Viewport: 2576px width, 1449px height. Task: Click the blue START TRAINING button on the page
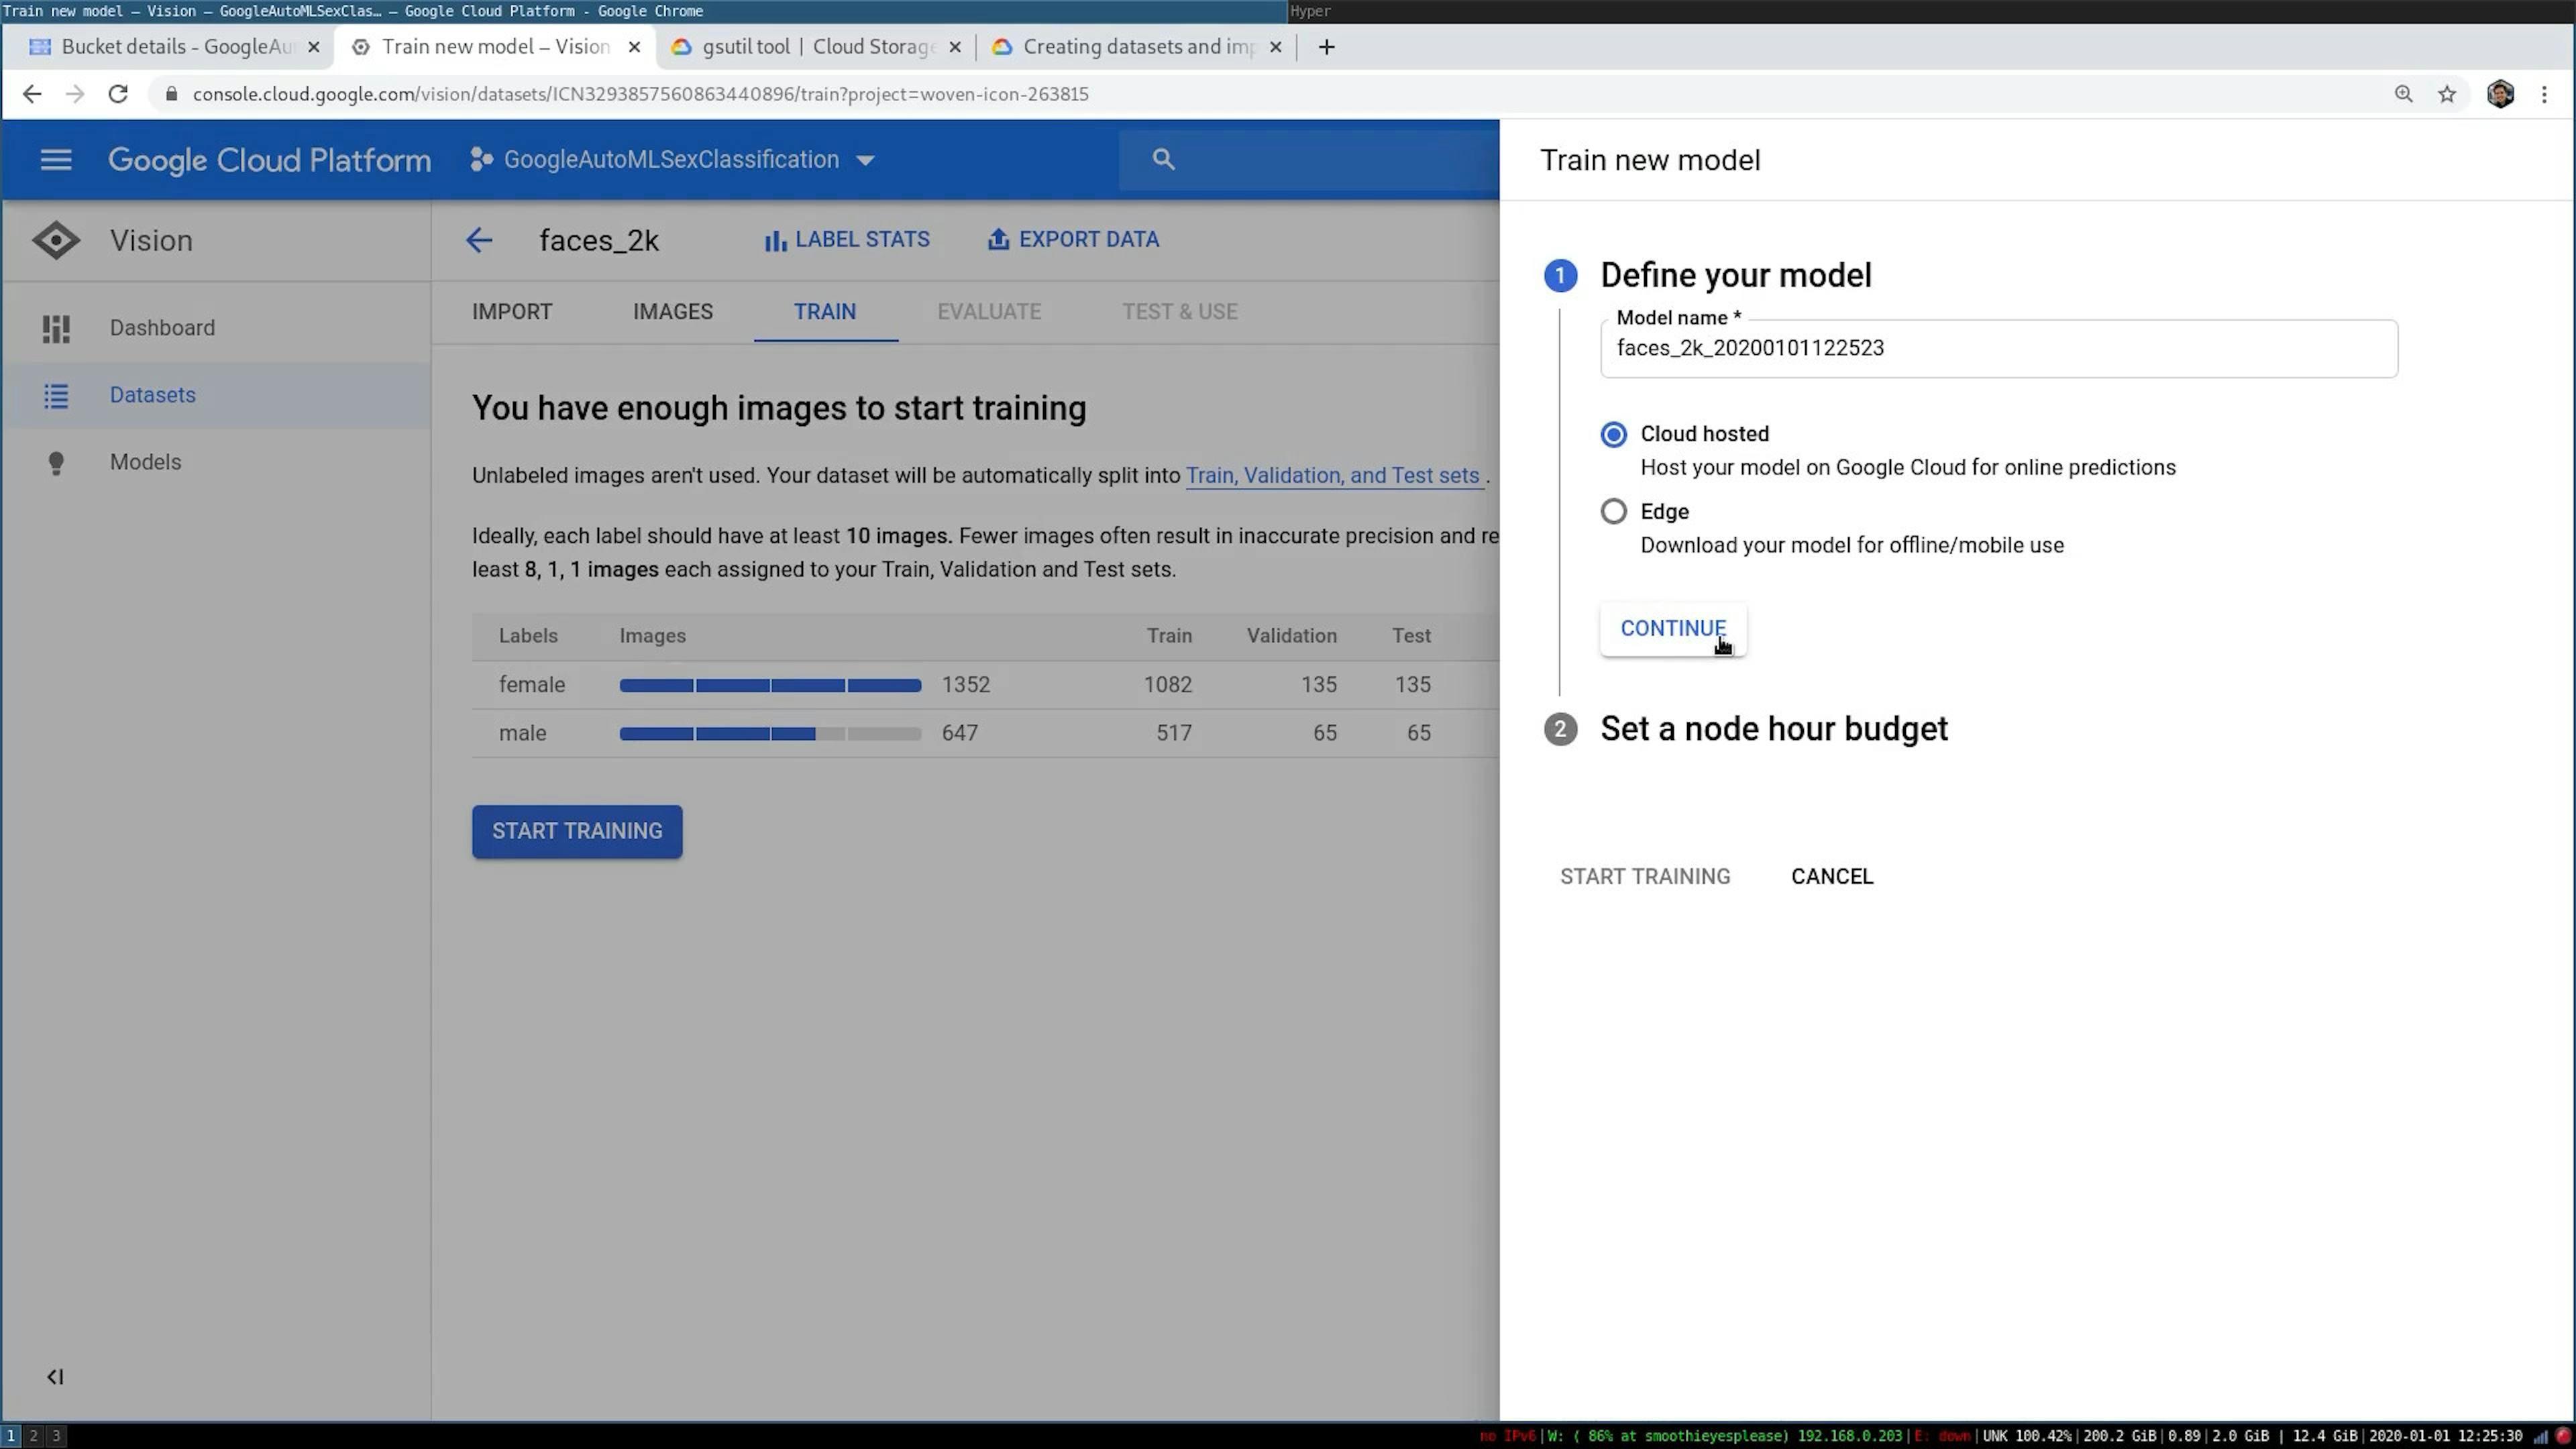(x=577, y=831)
